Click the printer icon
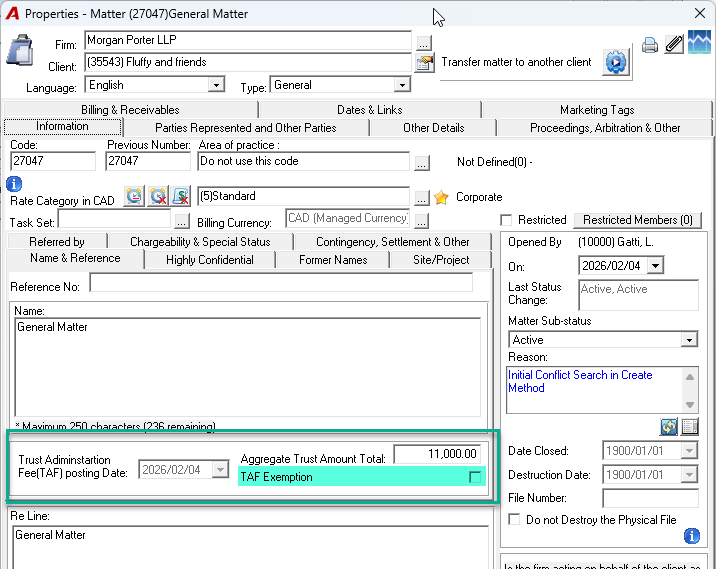The height and width of the screenshot is (569, 716). tap(650, 45)
